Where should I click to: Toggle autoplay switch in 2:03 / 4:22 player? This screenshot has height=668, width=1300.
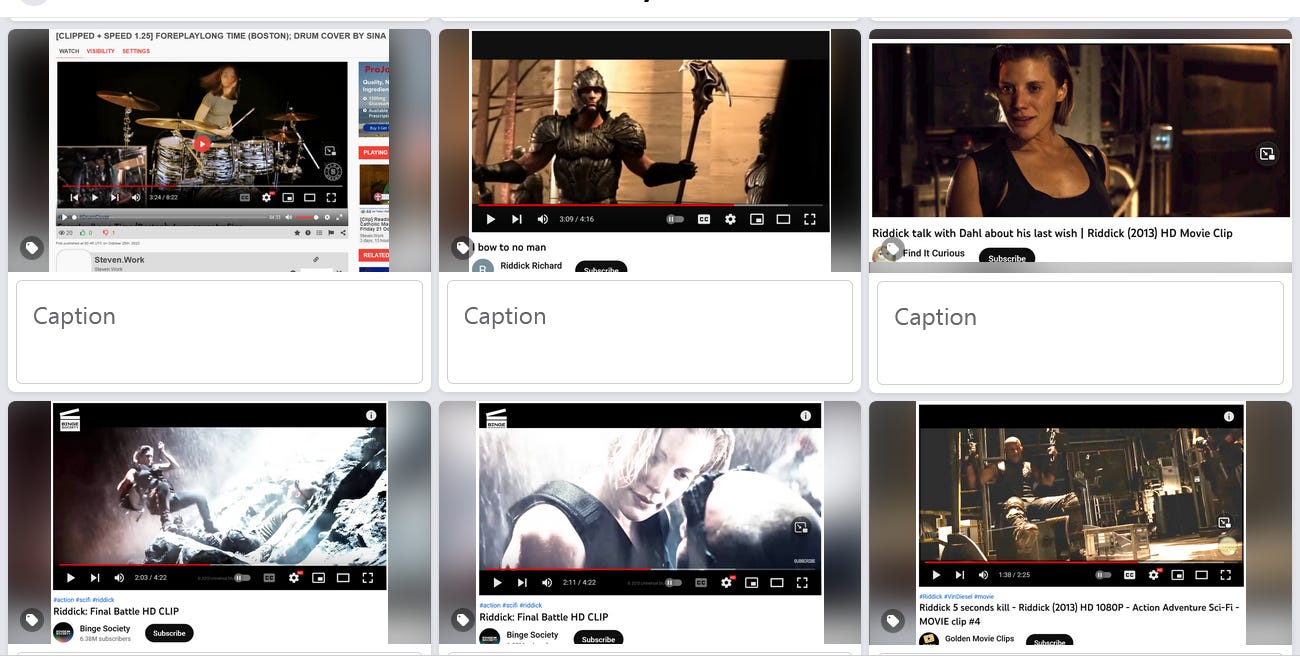[240, 578]
